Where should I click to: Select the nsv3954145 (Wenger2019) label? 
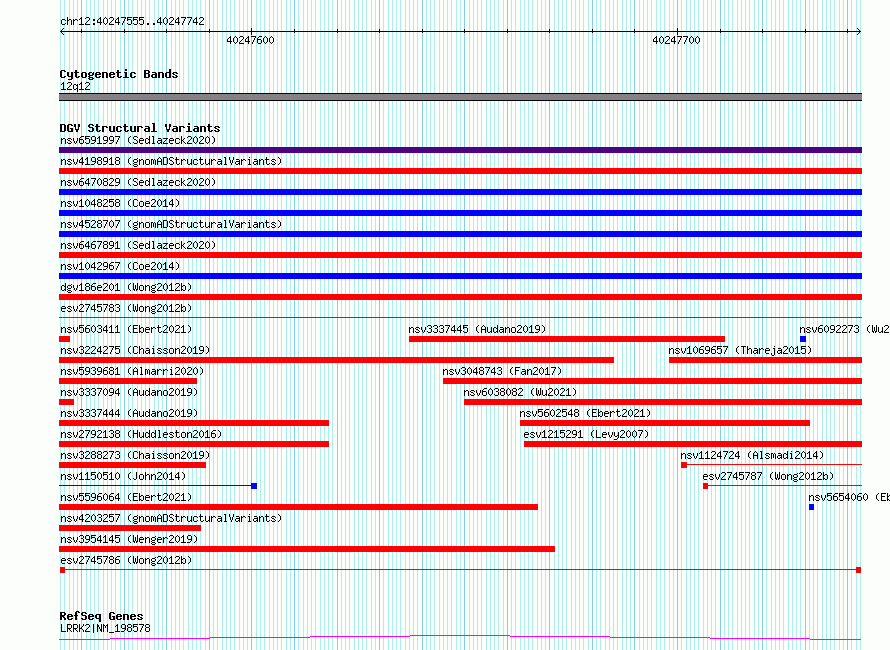129,539
